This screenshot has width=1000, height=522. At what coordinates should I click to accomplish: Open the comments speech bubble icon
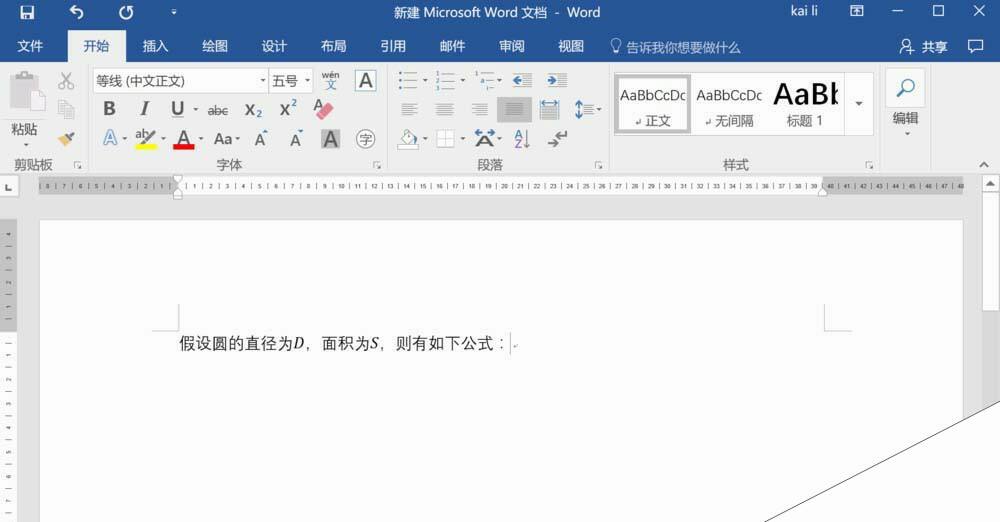(x=975, y=46)
